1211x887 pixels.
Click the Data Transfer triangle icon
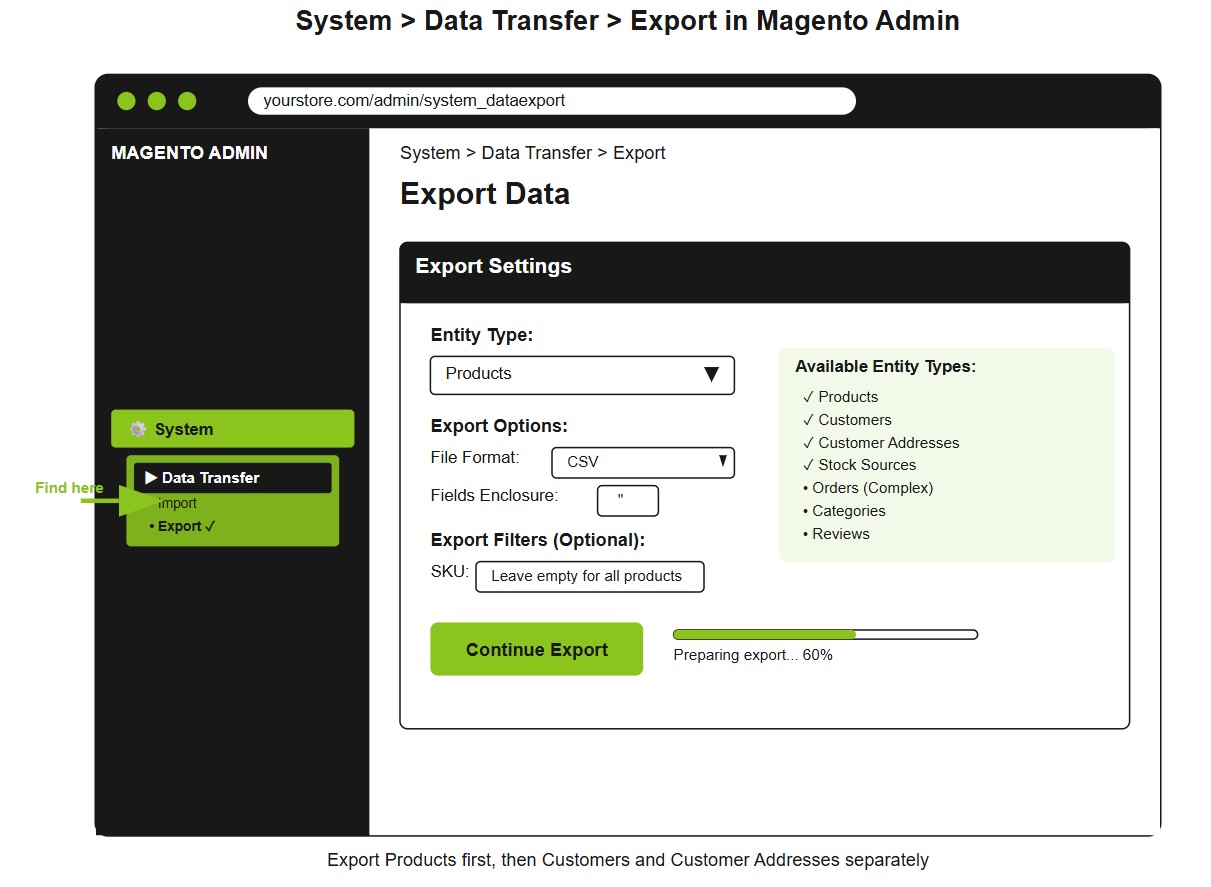(151, 478)
